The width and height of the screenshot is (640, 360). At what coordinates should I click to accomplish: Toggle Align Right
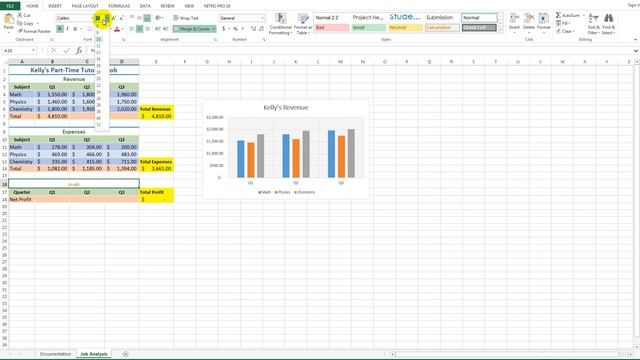pos(147,29)
